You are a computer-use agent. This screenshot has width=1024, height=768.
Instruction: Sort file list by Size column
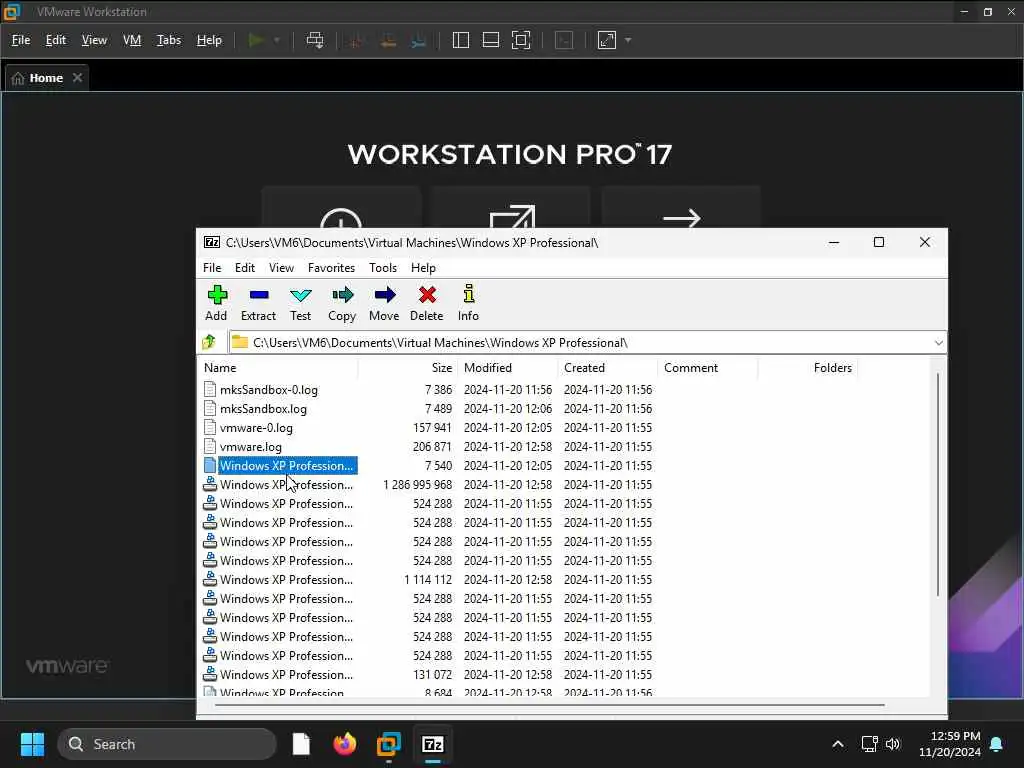[408, 368]
